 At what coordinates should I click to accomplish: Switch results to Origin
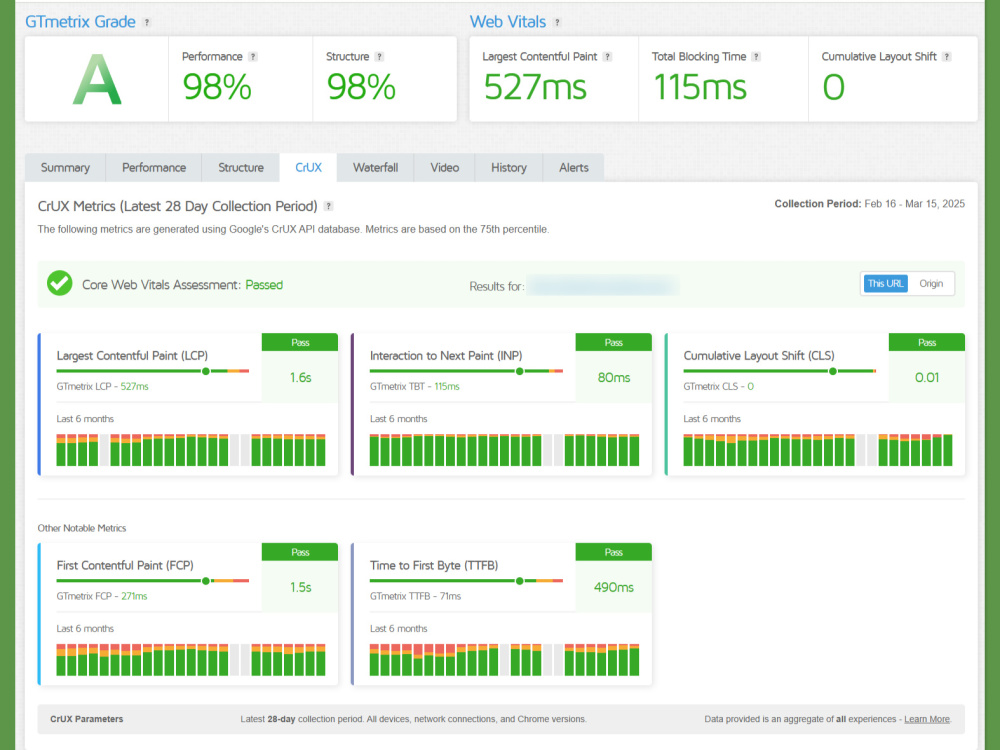(931, 284)
